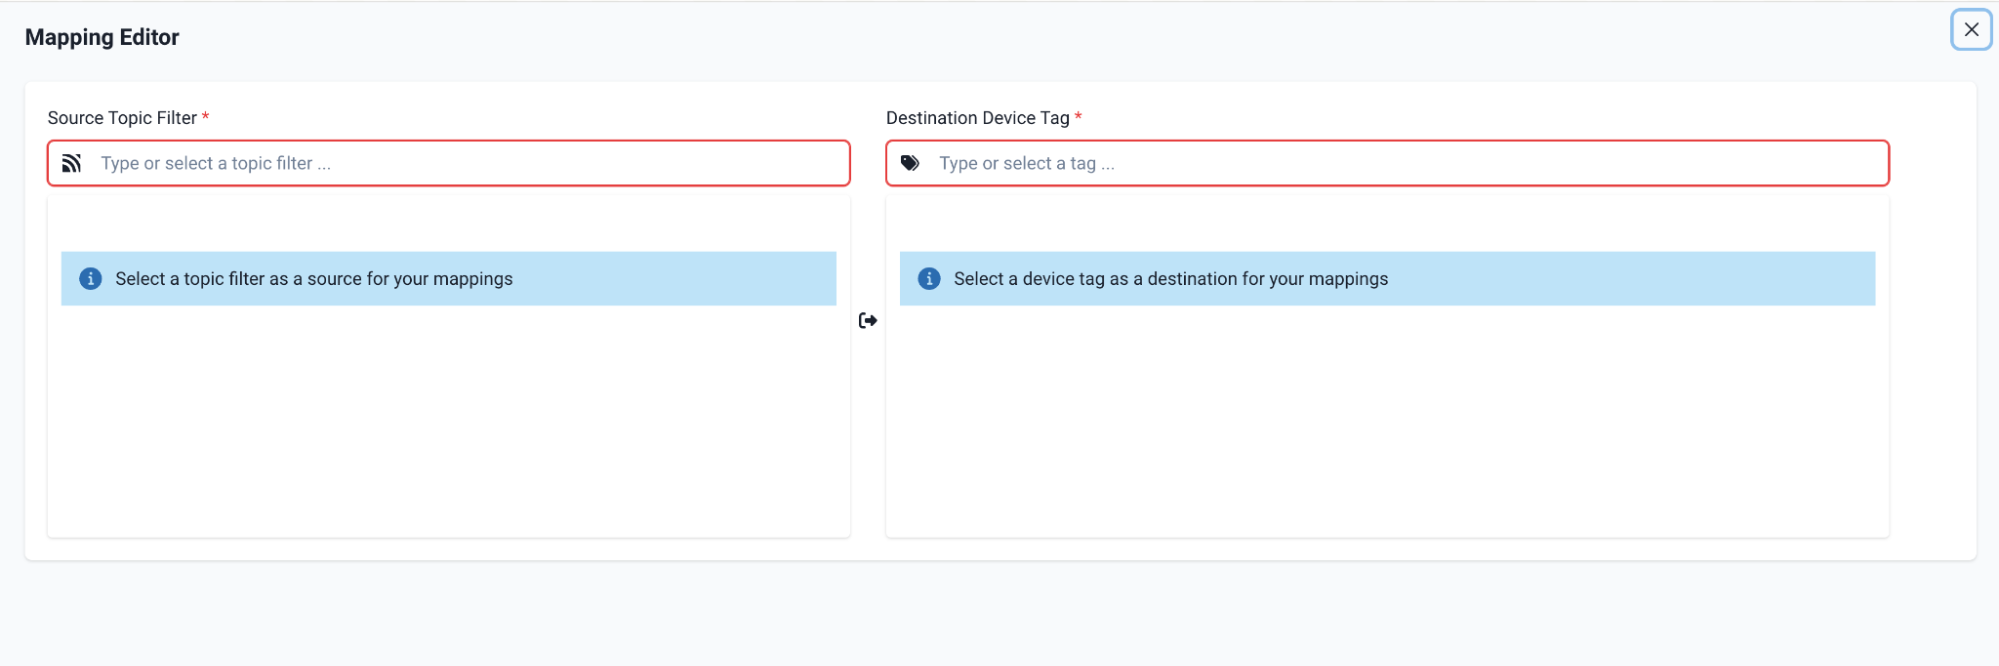1999x666 pixels.
Task: Click the "Select a topic filter" info banner
Action: 313,279
